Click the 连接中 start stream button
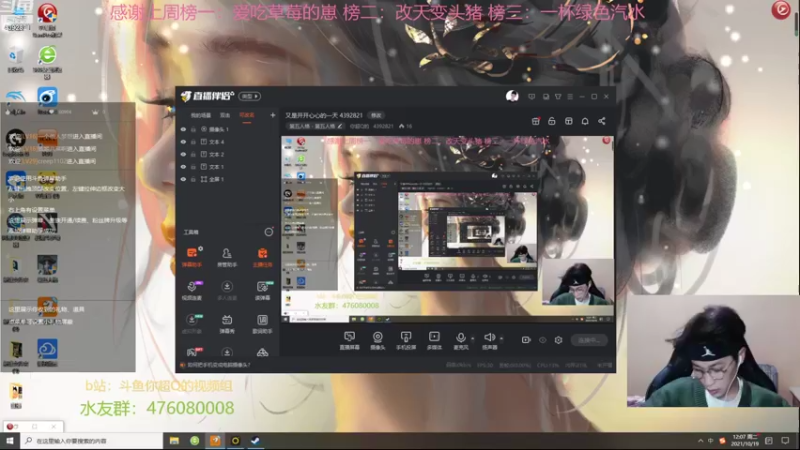This screenshot has height=450, width=800. pyautogui.click(x=589, y=340)
